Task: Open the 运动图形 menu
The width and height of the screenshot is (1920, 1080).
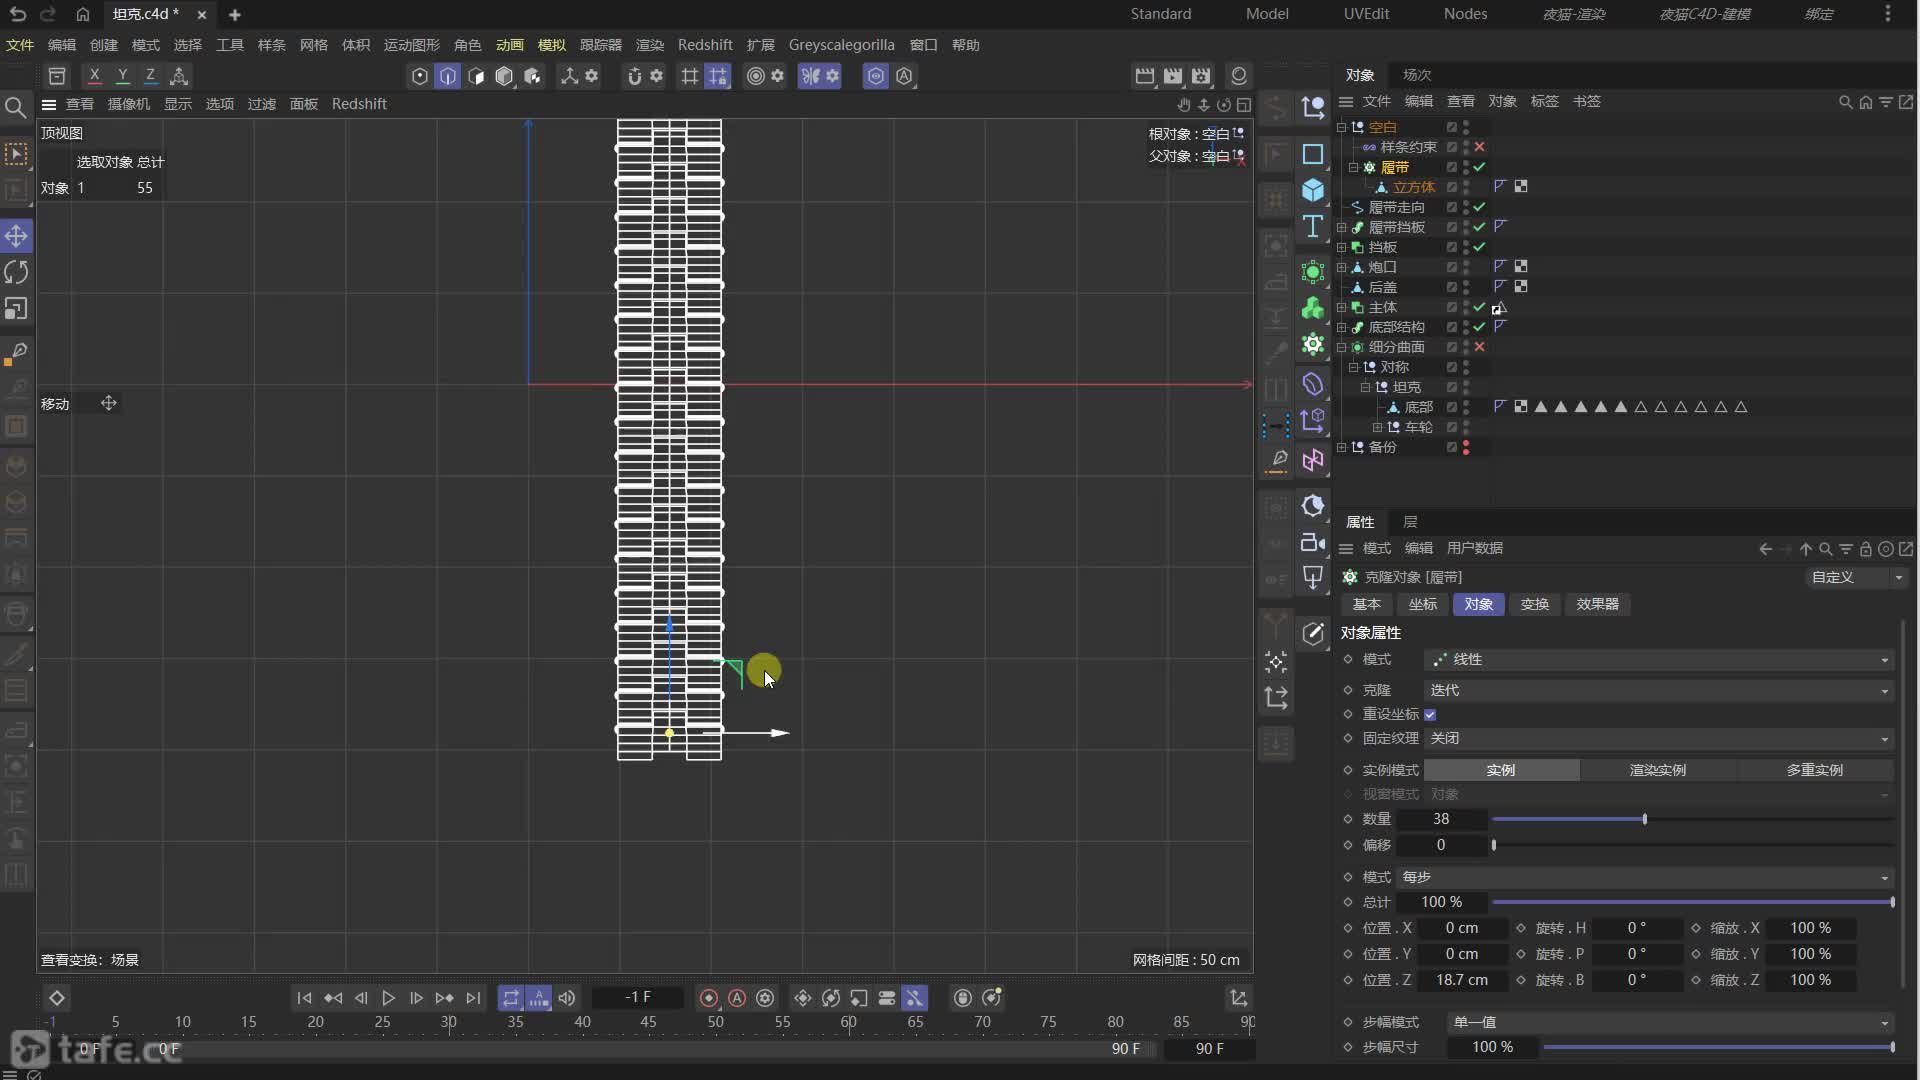Action: [x=412, y=45]
